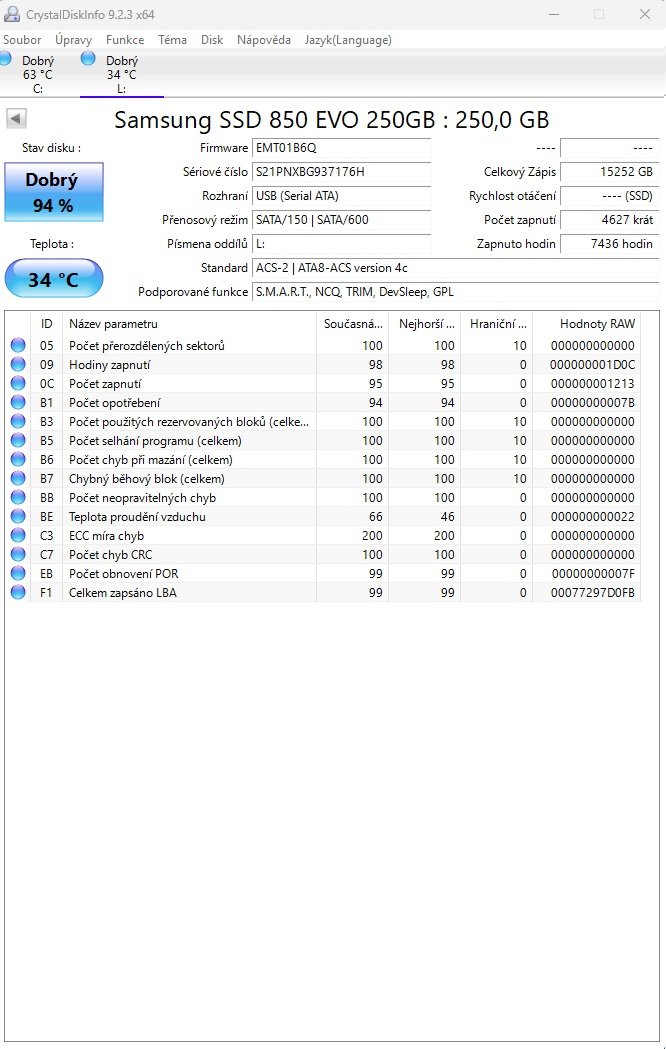Click the Celkový Zápis value 15252 GB

[609, 172]
